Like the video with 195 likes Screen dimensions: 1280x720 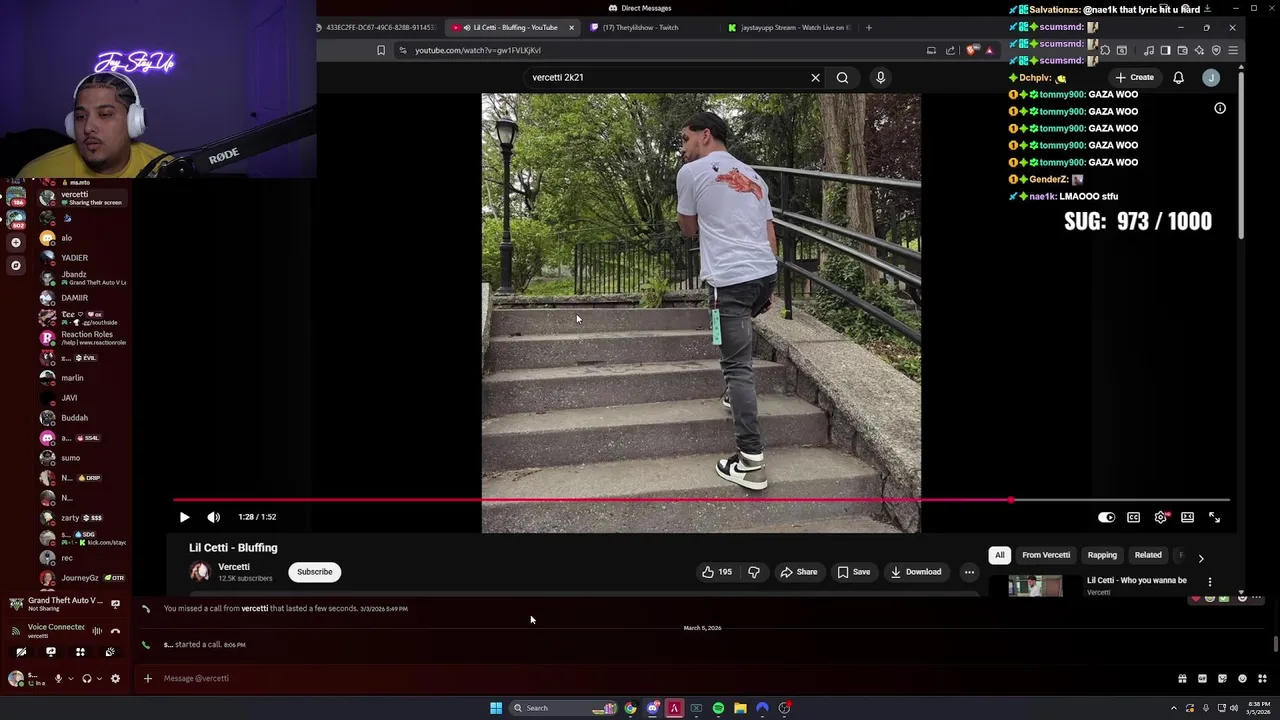coord(716,572)
